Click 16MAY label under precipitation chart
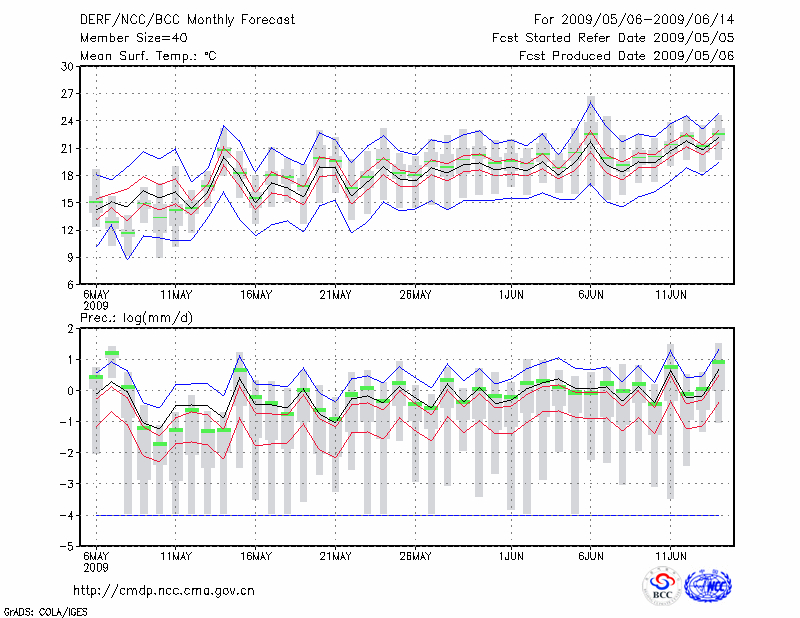The image size is (800, 618). (256, 556)
